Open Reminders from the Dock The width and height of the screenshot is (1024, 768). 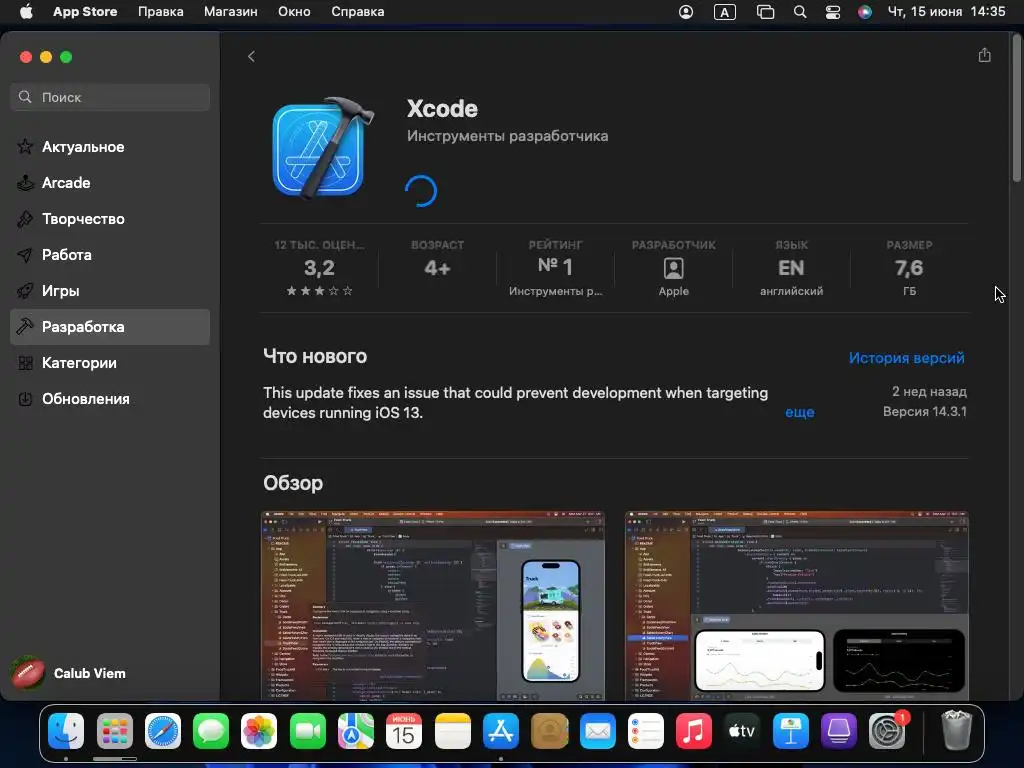tap(646, 731)
